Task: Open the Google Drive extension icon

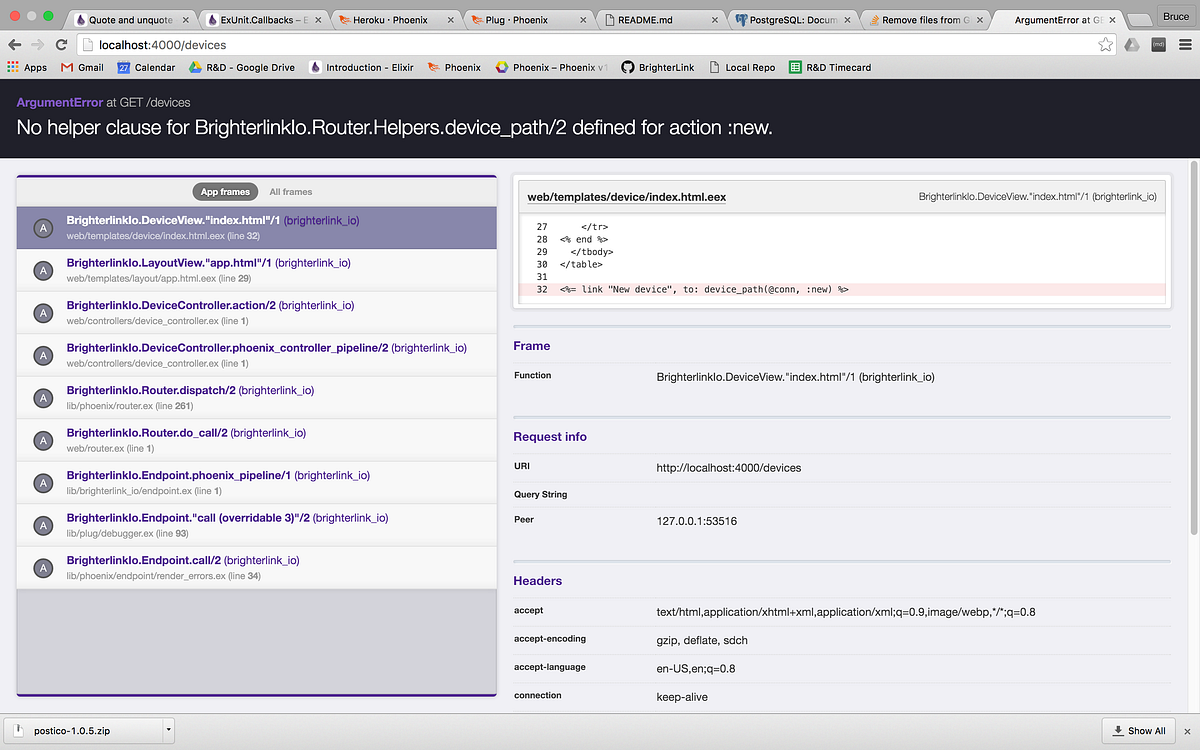Action: click(1131, 45)
